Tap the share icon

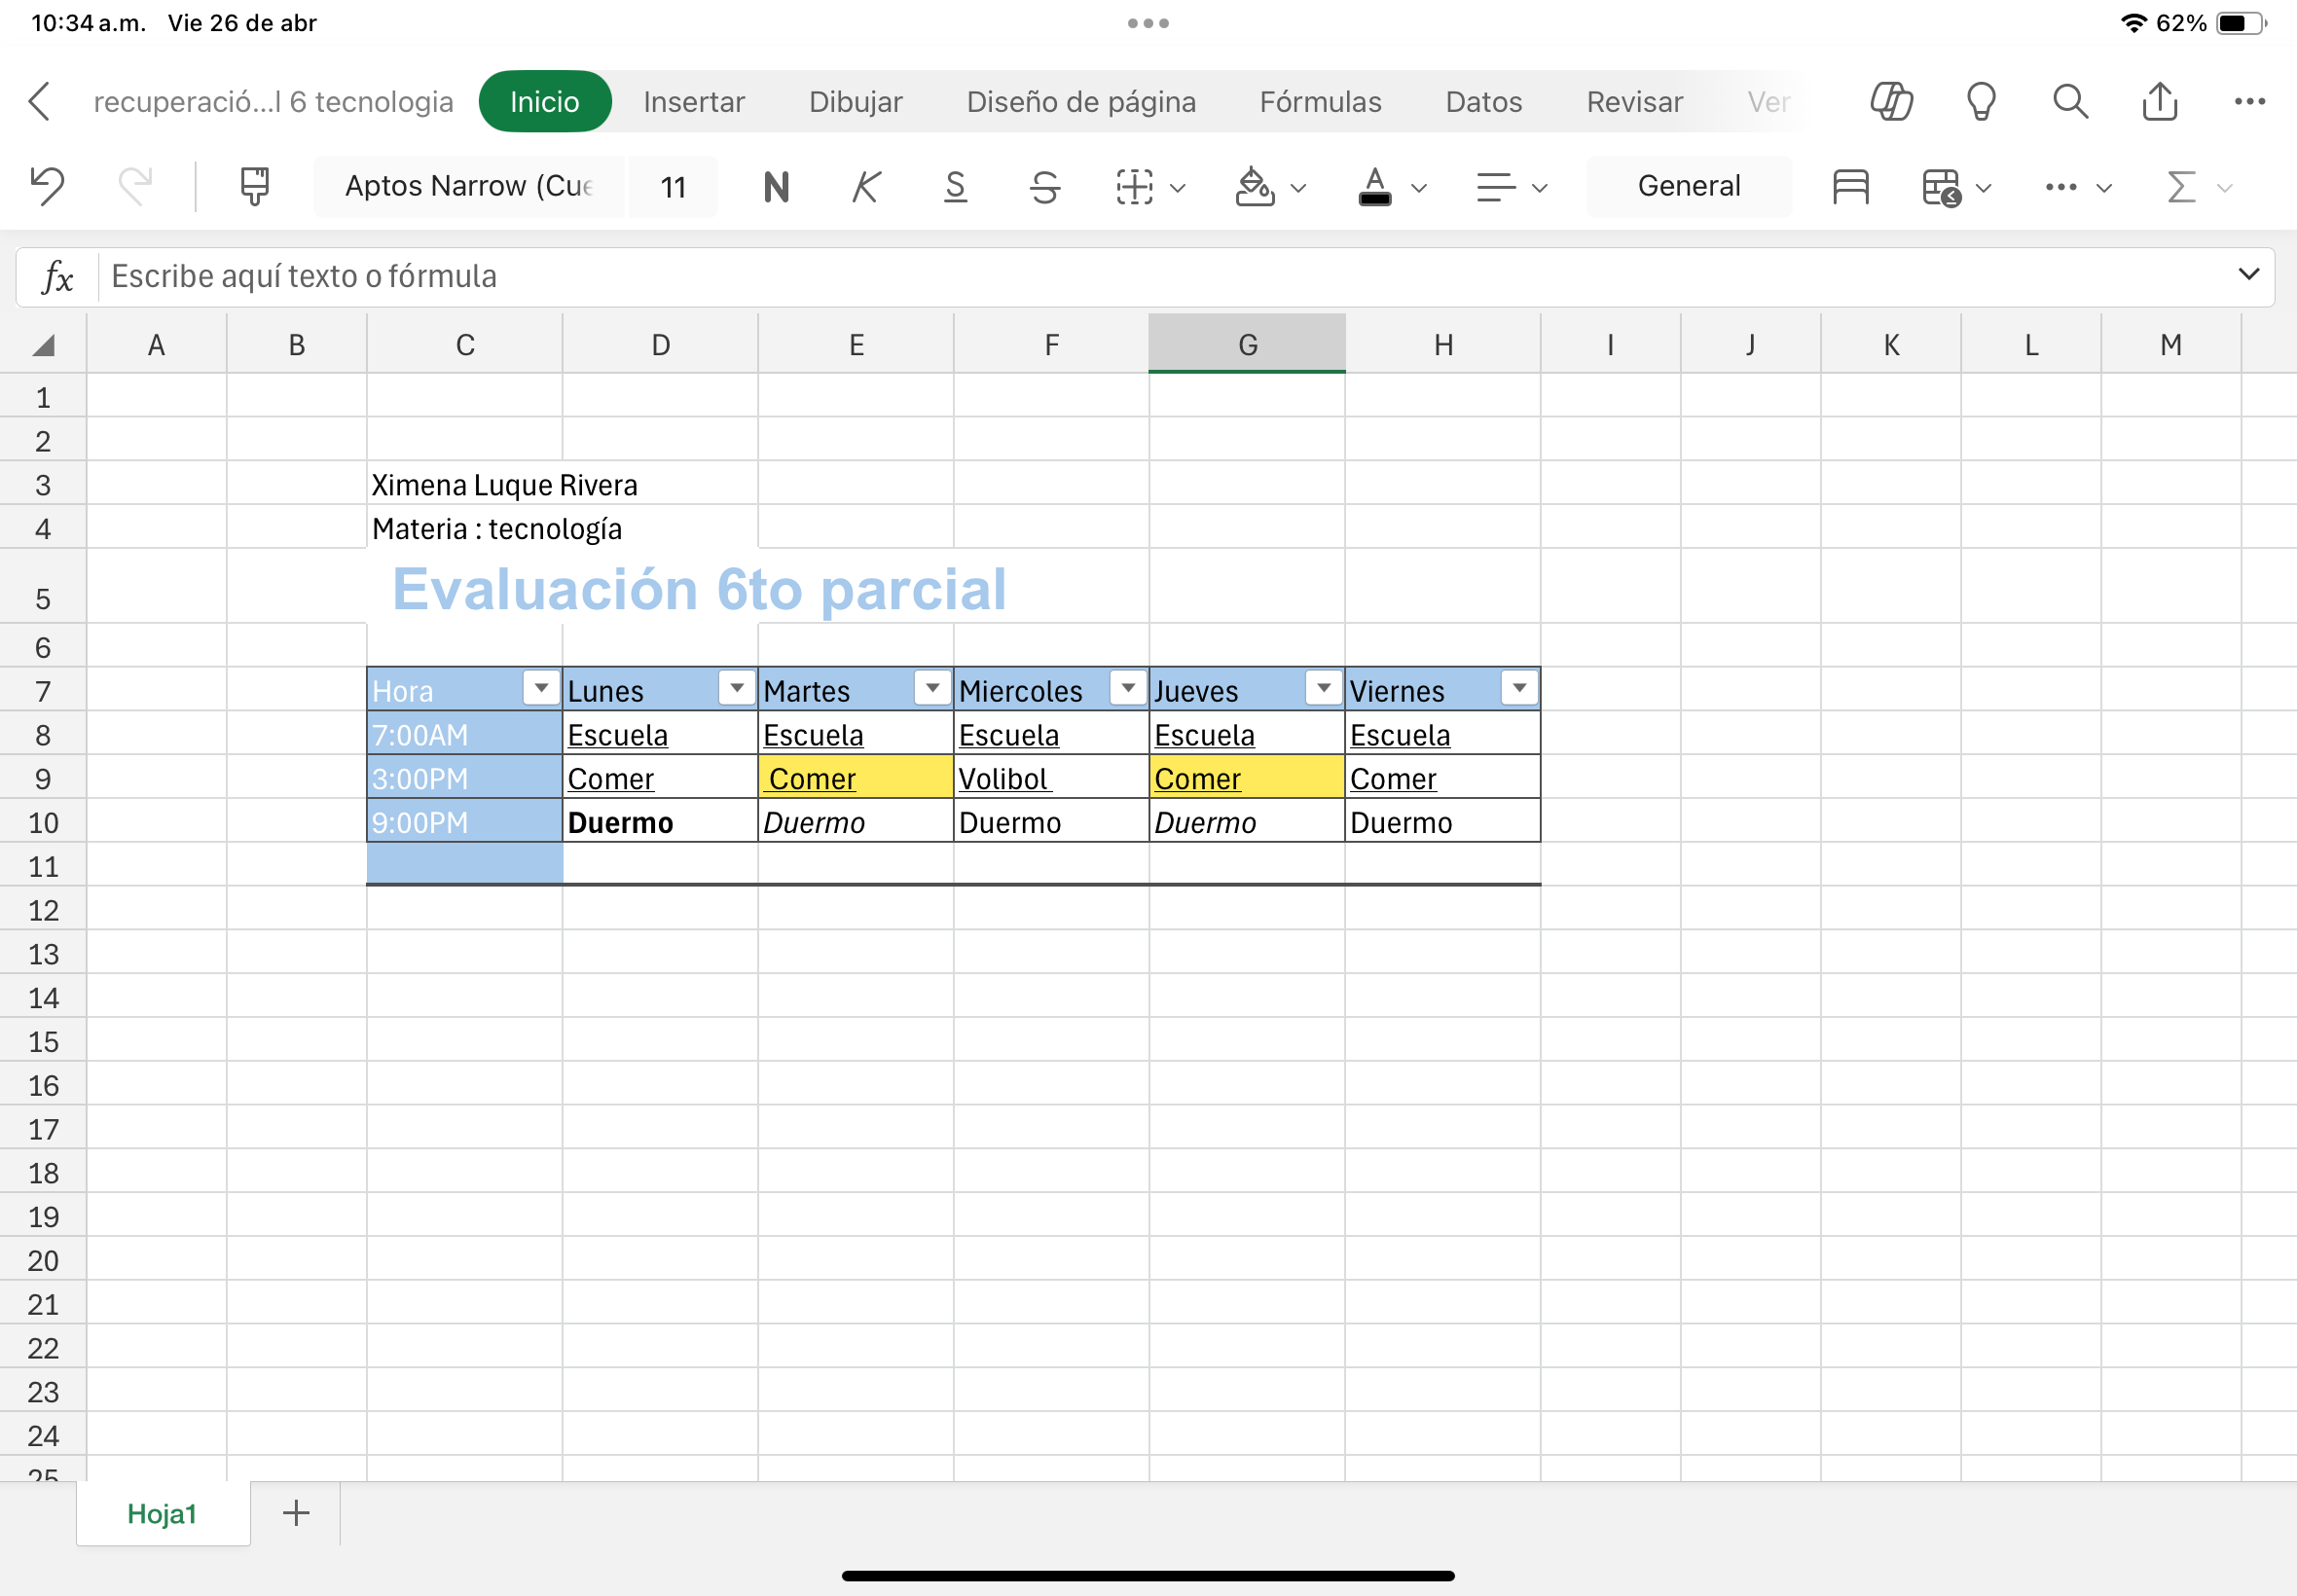[2159, 101]
